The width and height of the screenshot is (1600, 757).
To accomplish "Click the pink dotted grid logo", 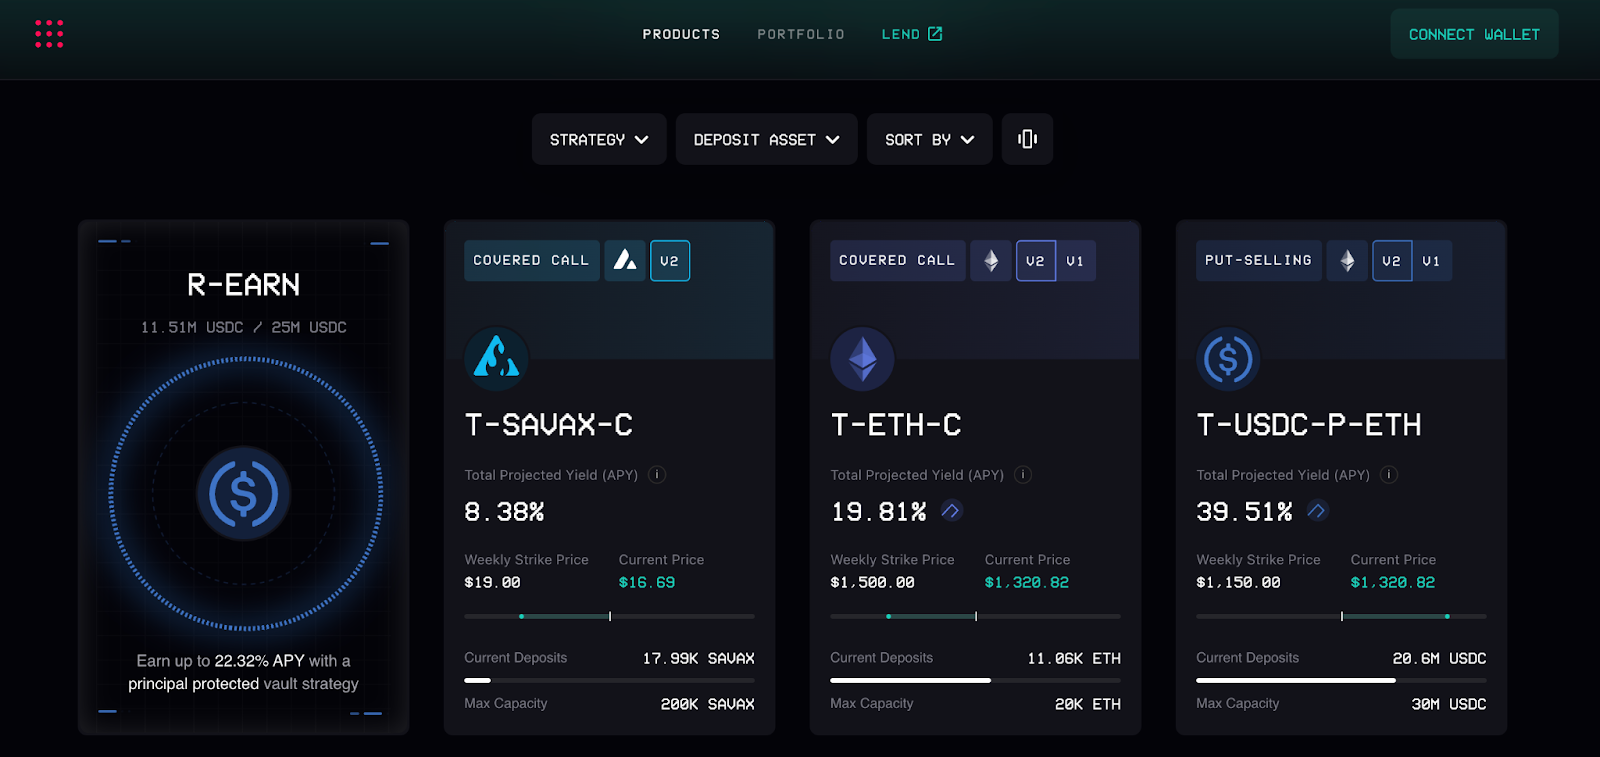I will click(49, 34).
